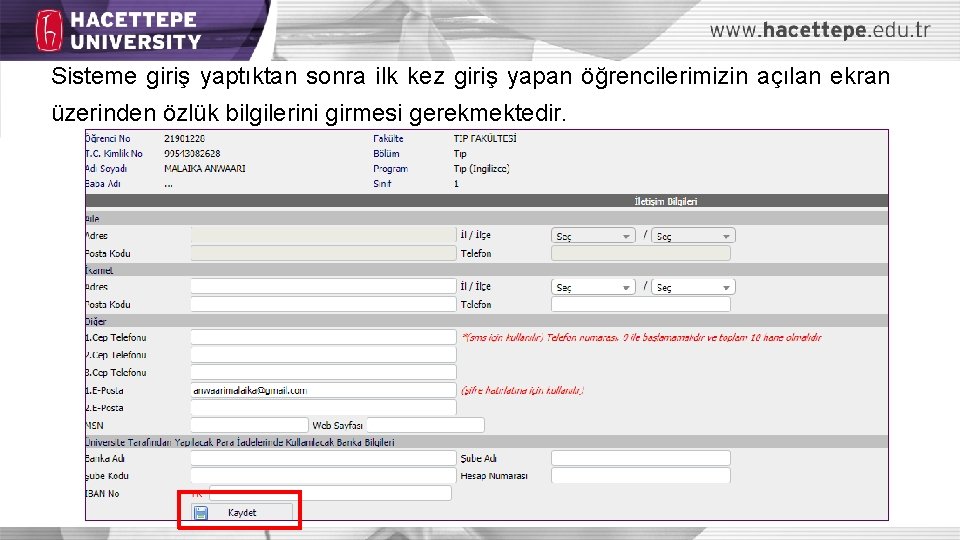Click the 2.Cep Telefonu input field

[x=323, y=354]
